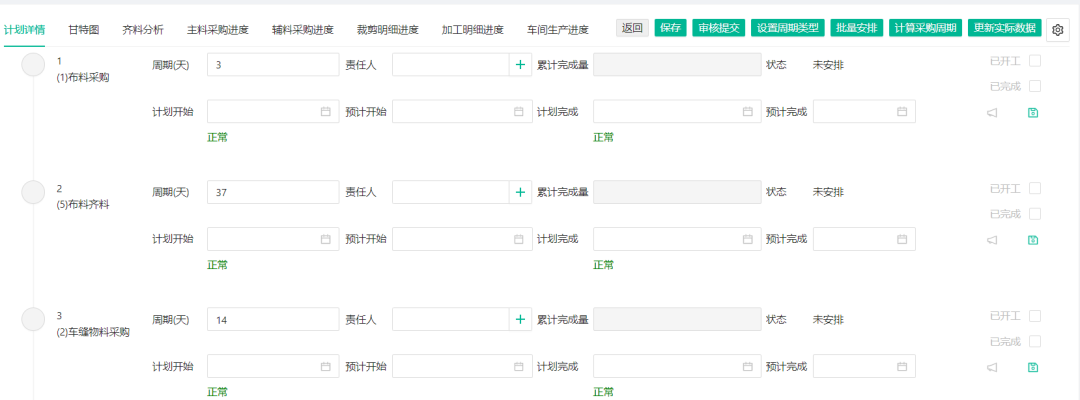
Task: Click green save icon in 布料齐料 row
Action: pos(1033,240)
